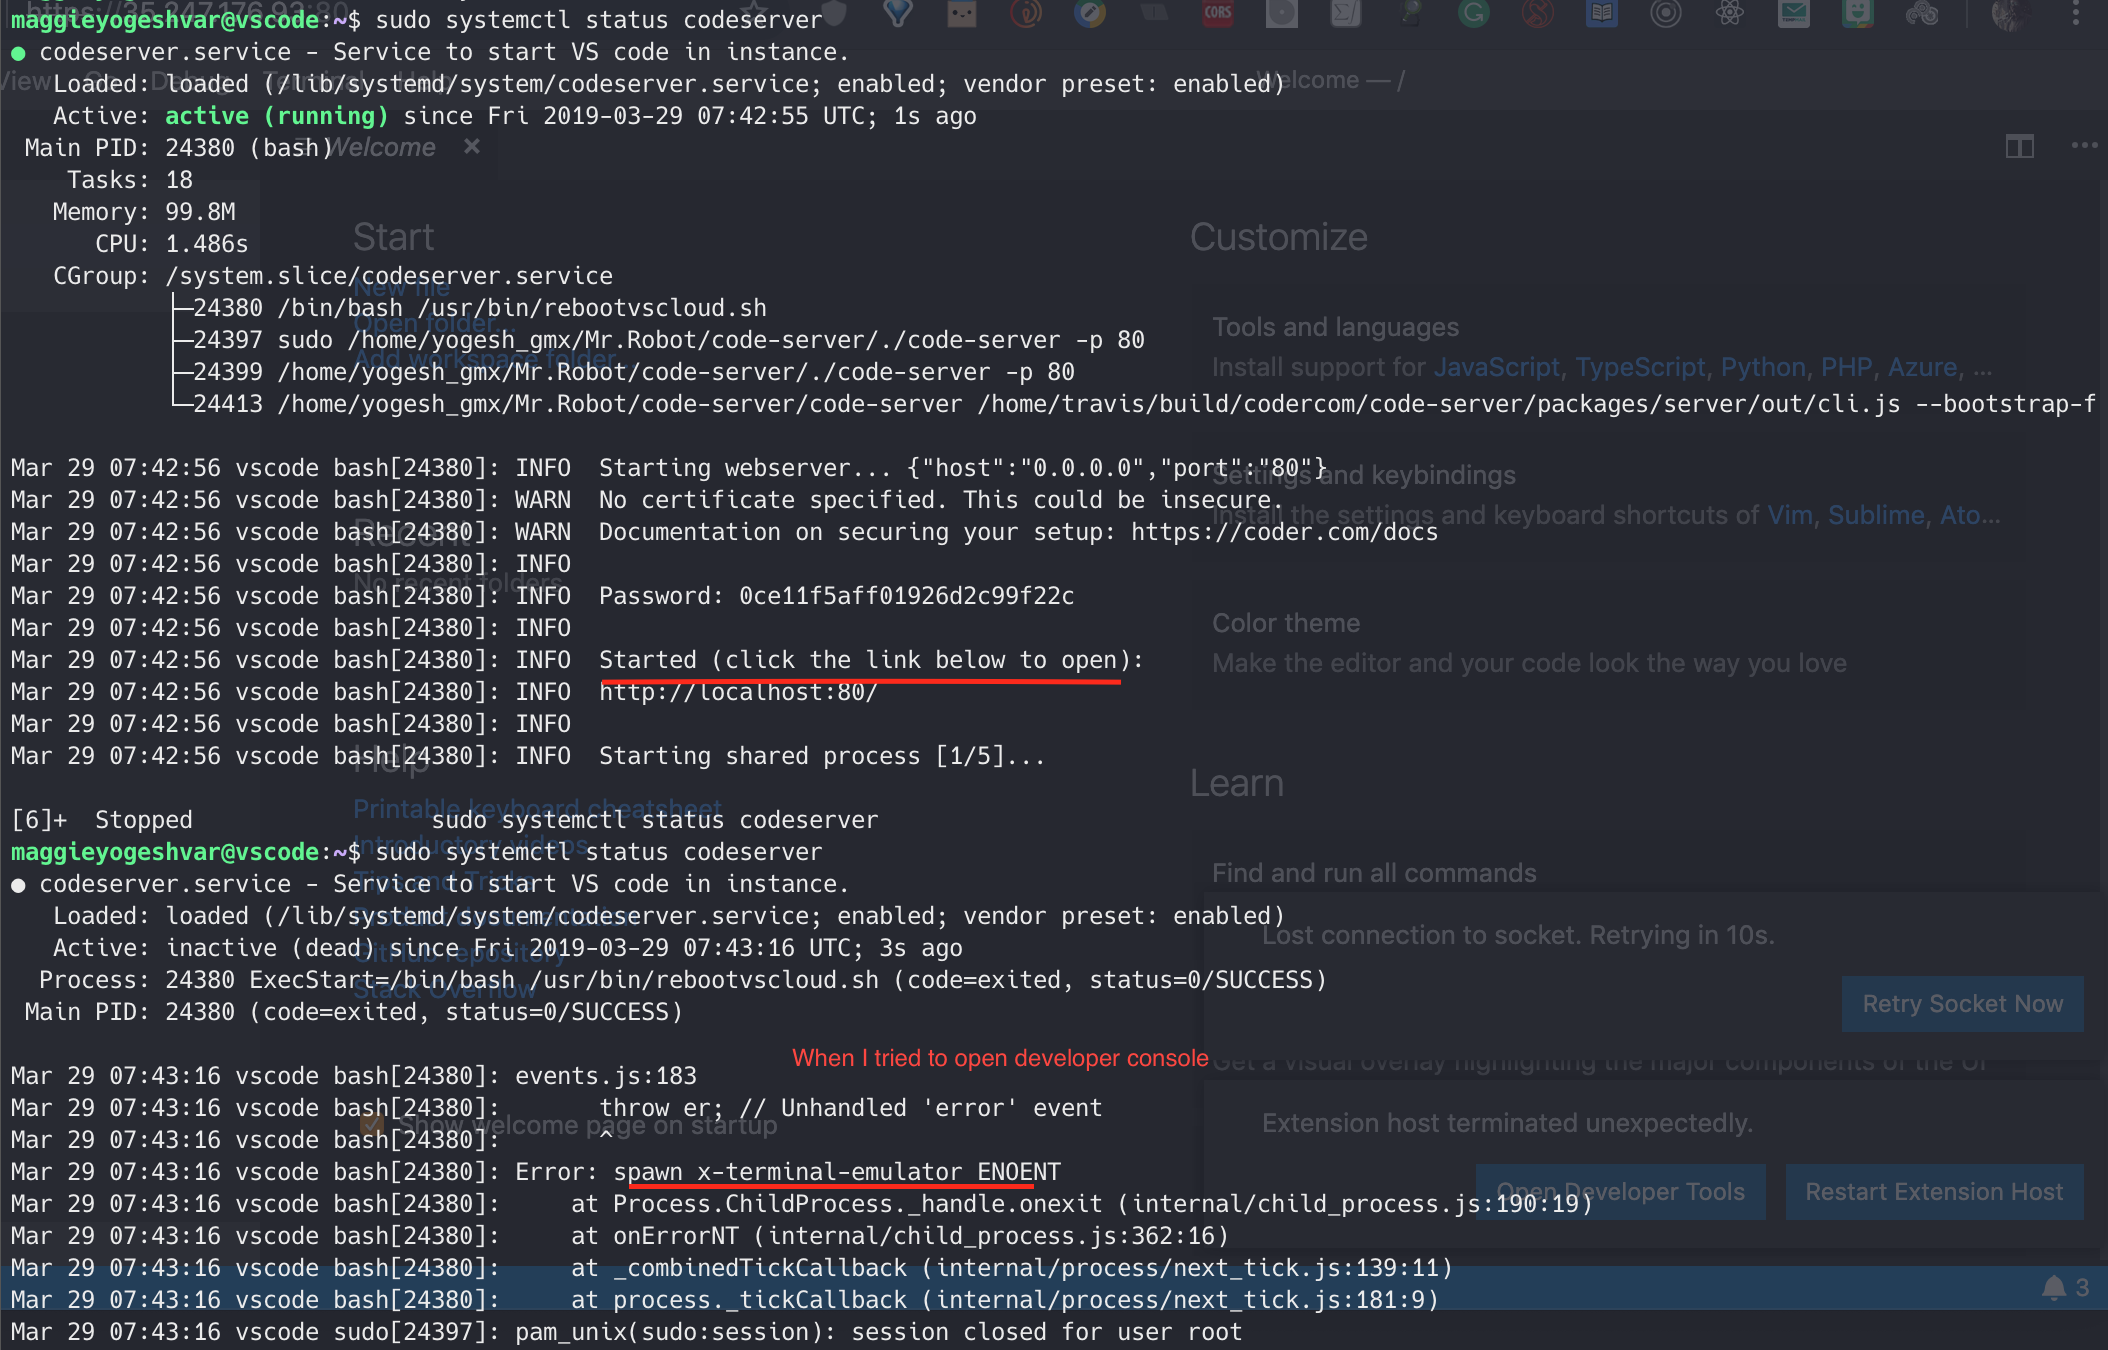
Task: Click the TypeScript language link
Action: coord(1640,367)
